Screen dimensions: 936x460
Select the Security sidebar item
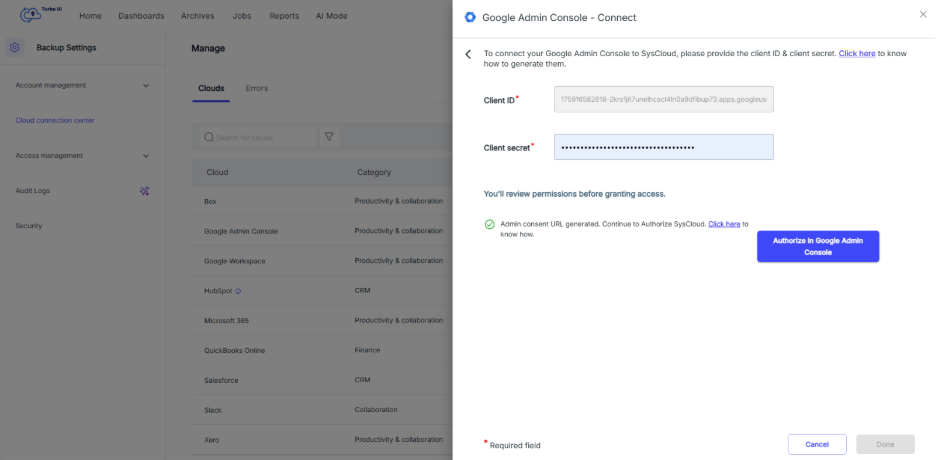29,226
